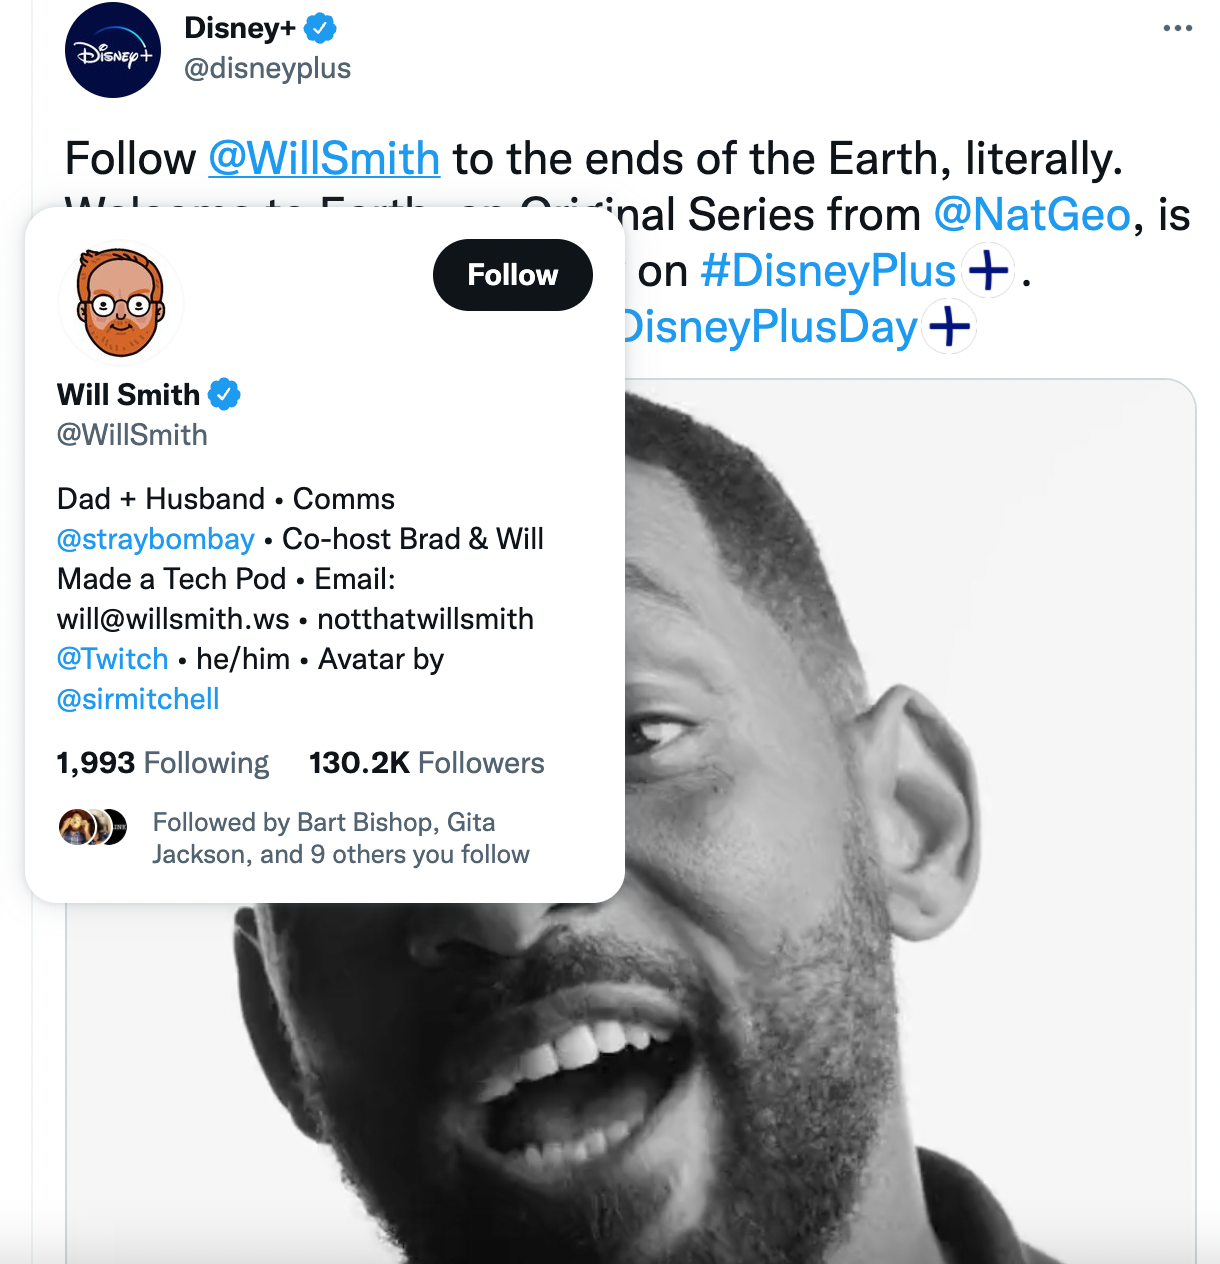
Task: Click the Follow button on the profile card
Action: pos(512,275)
